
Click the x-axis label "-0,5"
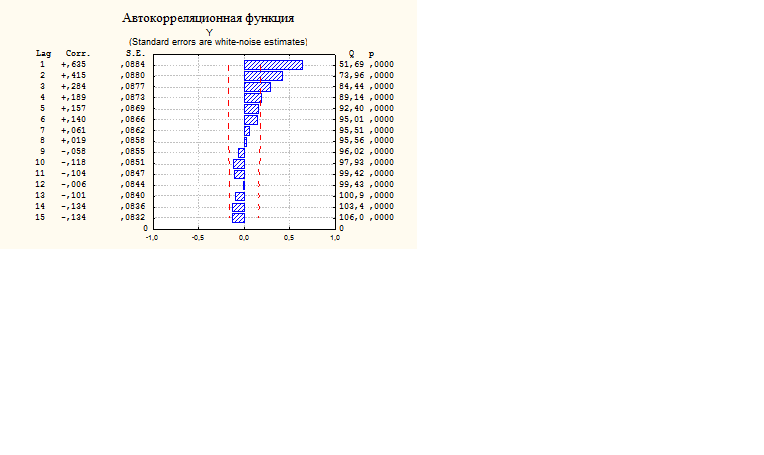197,238
